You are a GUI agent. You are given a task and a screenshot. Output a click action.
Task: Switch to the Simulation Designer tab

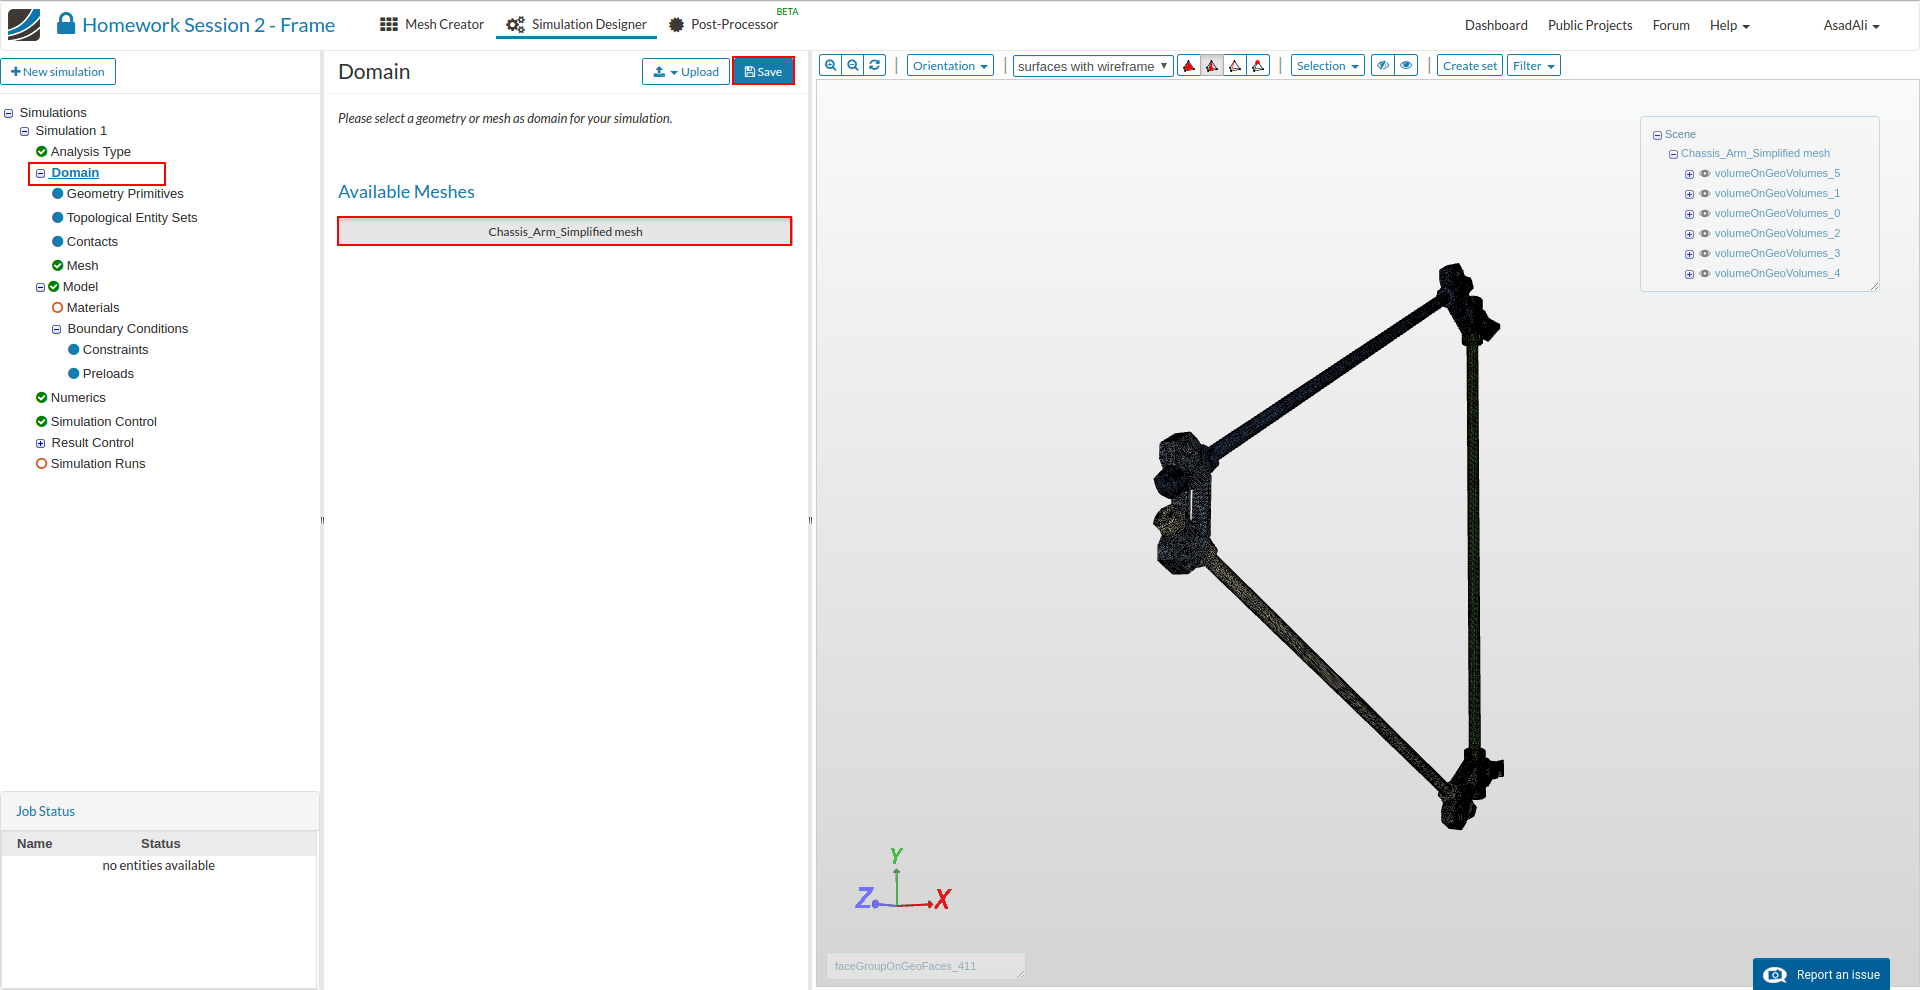click(x=576, y=25)
